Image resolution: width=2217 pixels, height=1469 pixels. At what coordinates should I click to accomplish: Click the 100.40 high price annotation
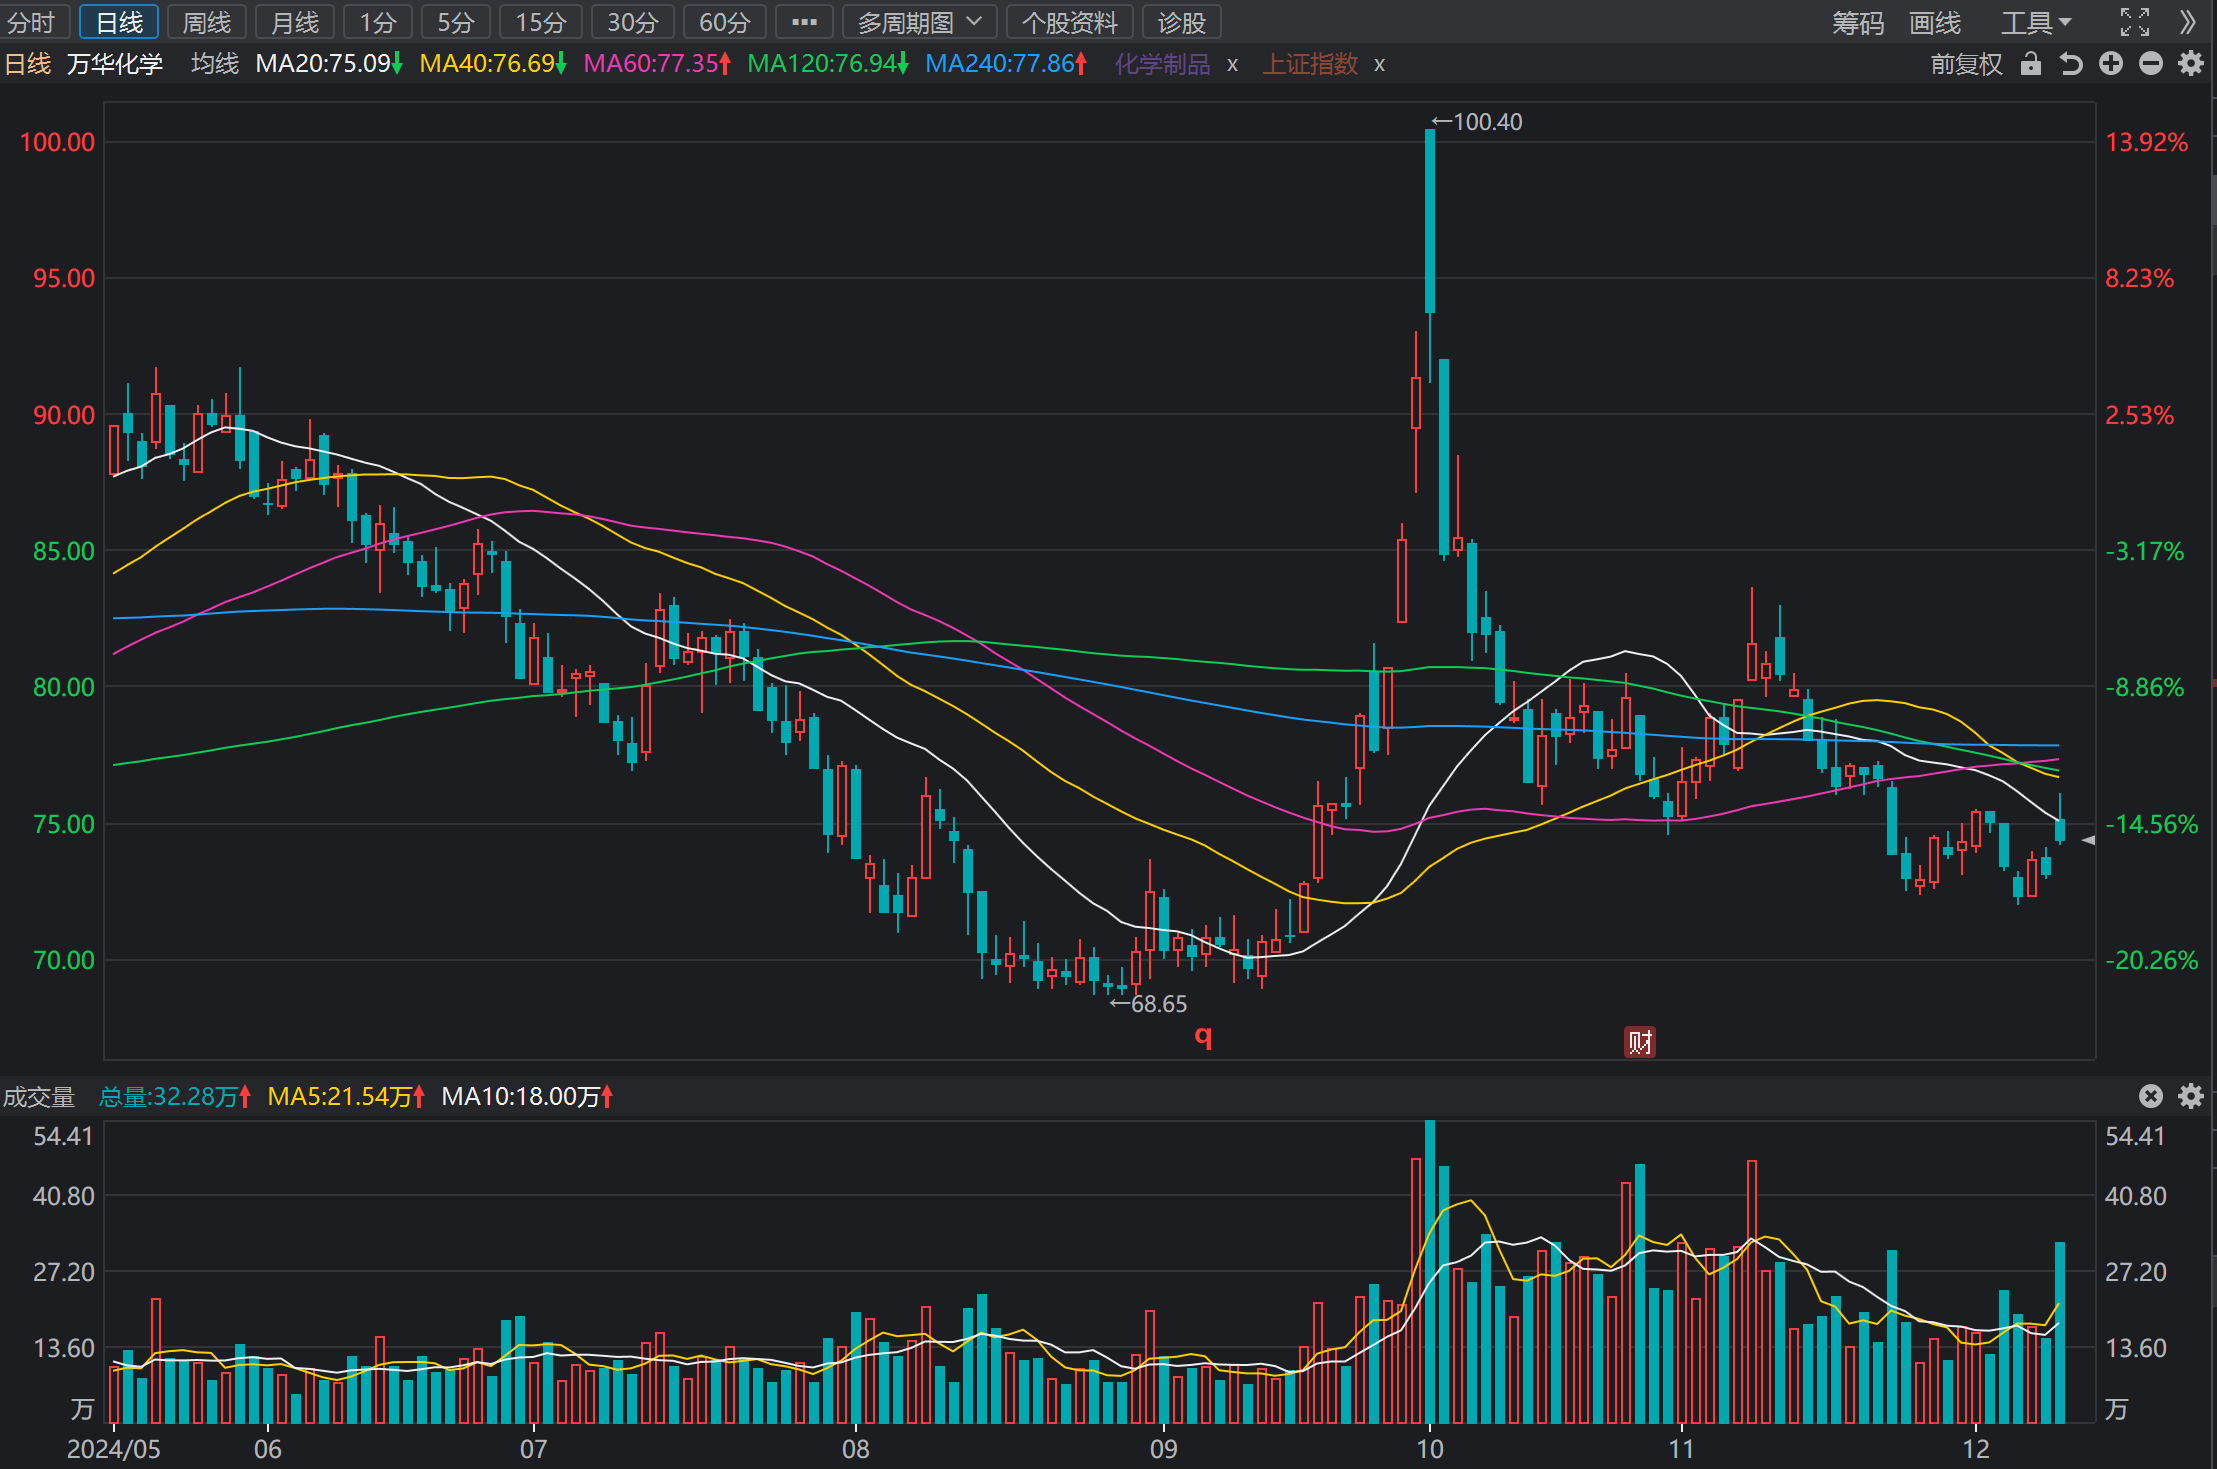point(1477,122)
